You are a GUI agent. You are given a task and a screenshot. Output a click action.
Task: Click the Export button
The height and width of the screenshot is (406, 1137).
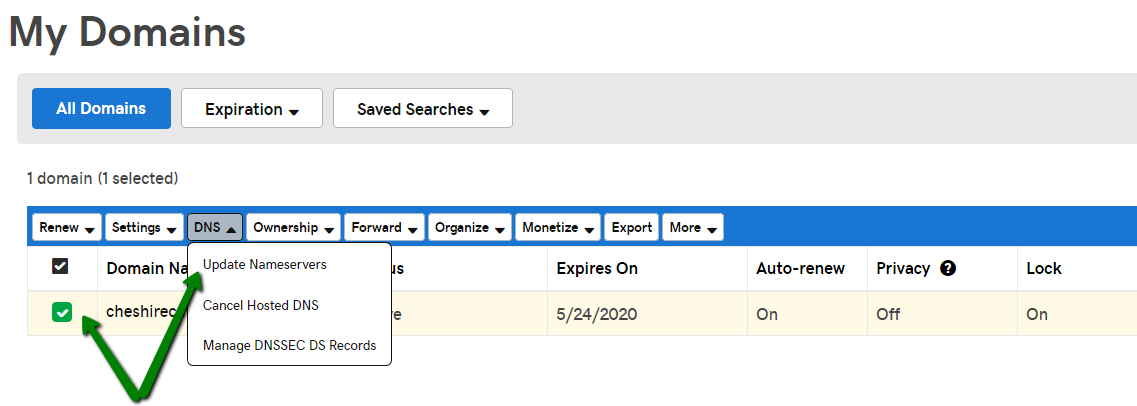click(x=632, y=228)
